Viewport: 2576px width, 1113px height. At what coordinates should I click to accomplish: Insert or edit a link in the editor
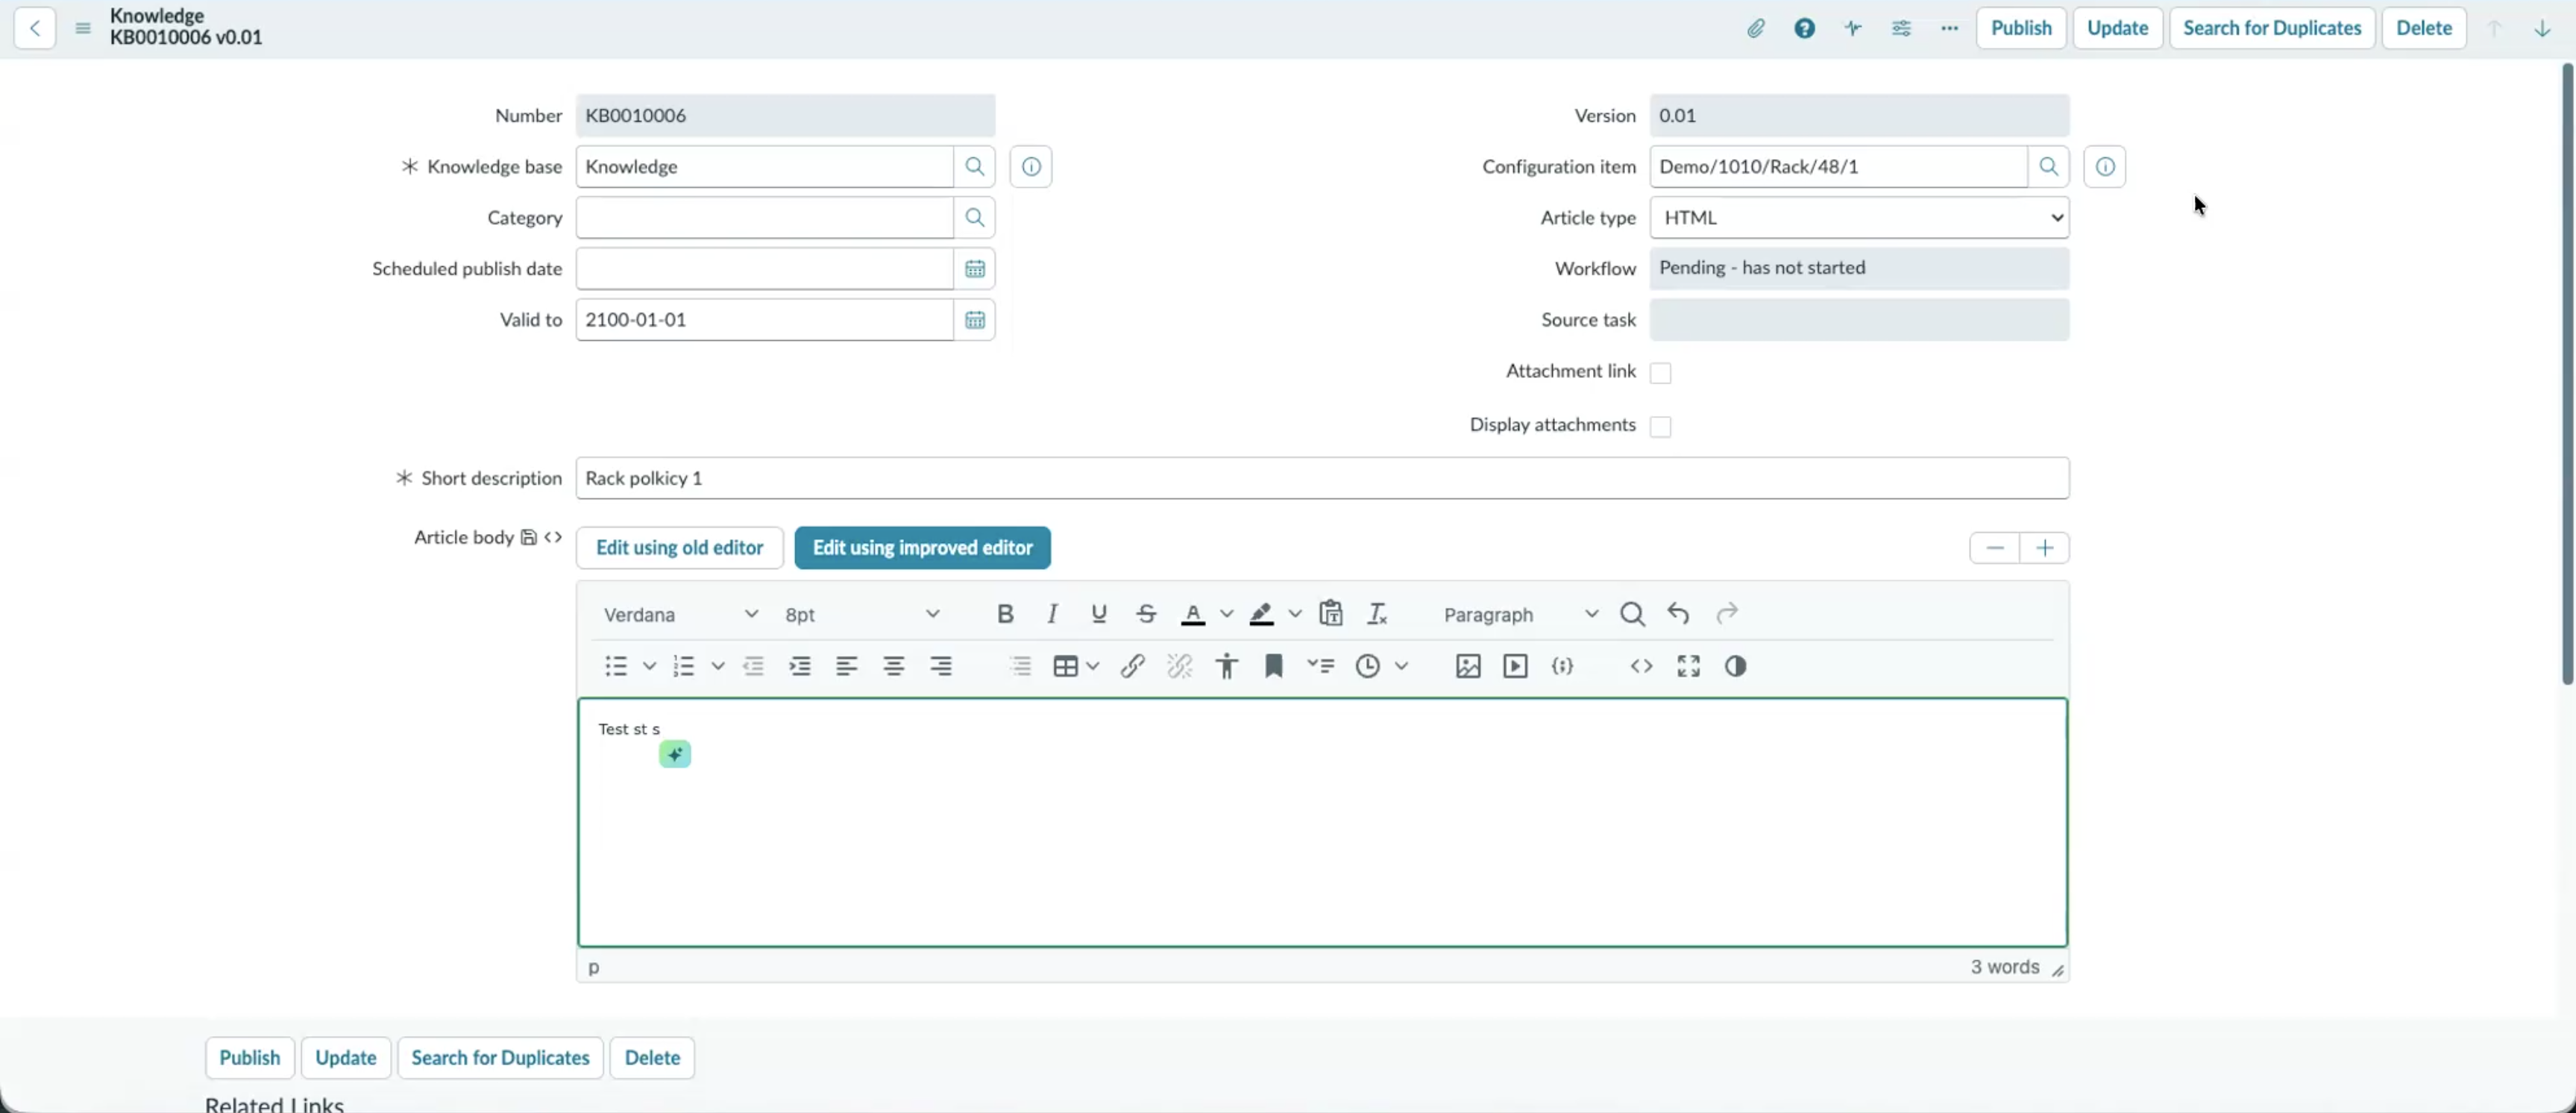tap(1132, 666)
